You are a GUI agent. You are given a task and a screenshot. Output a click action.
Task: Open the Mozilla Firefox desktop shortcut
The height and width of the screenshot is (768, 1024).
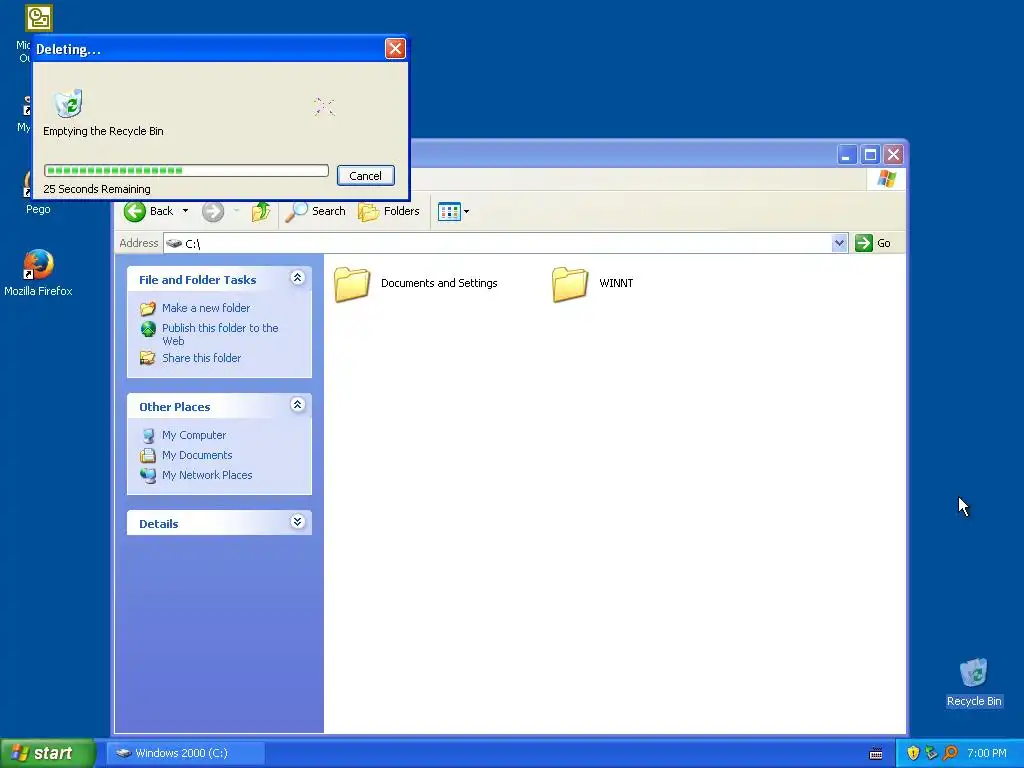point(38,273)
